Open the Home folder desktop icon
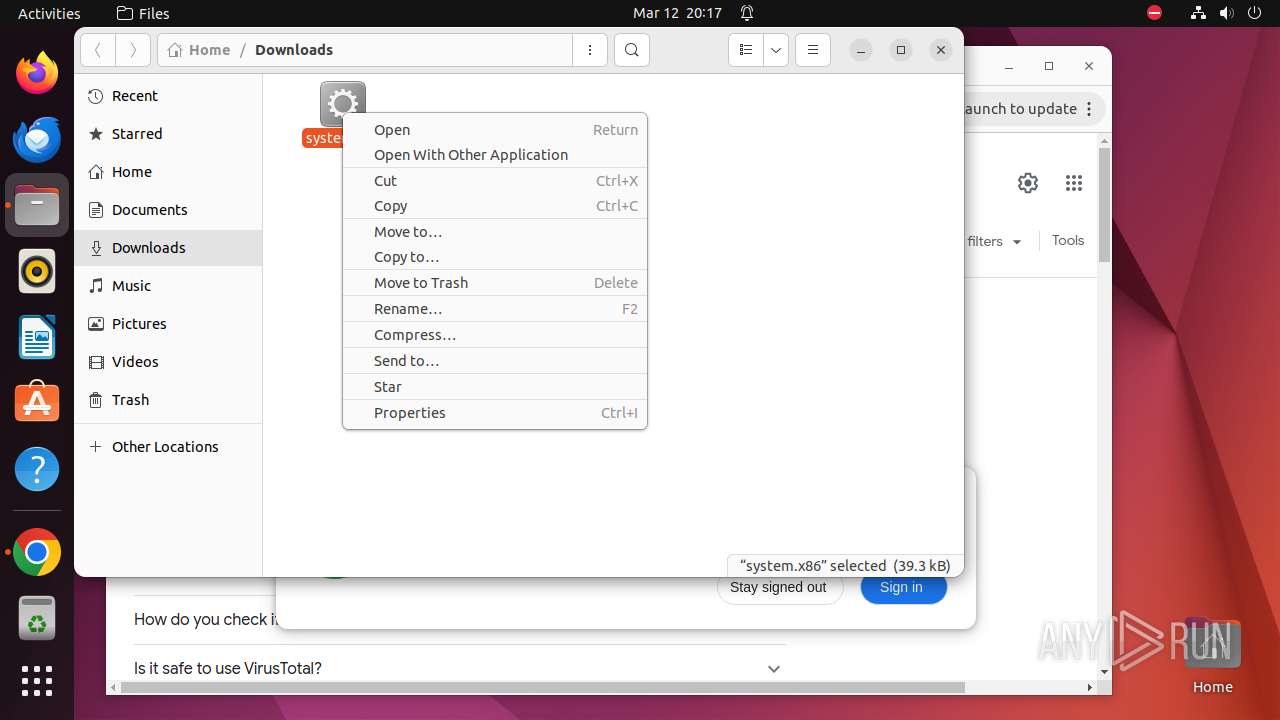Viewport: 1280px width, 720px height. [x=1212, y=655]
